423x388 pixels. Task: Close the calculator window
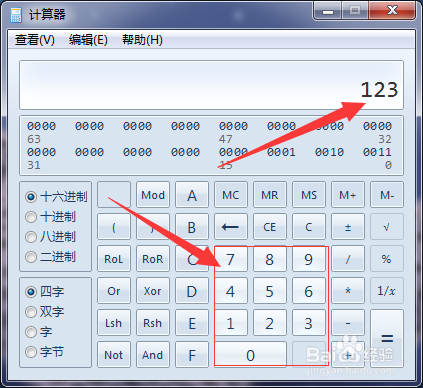pyautogui.click(x=393, y=11)
